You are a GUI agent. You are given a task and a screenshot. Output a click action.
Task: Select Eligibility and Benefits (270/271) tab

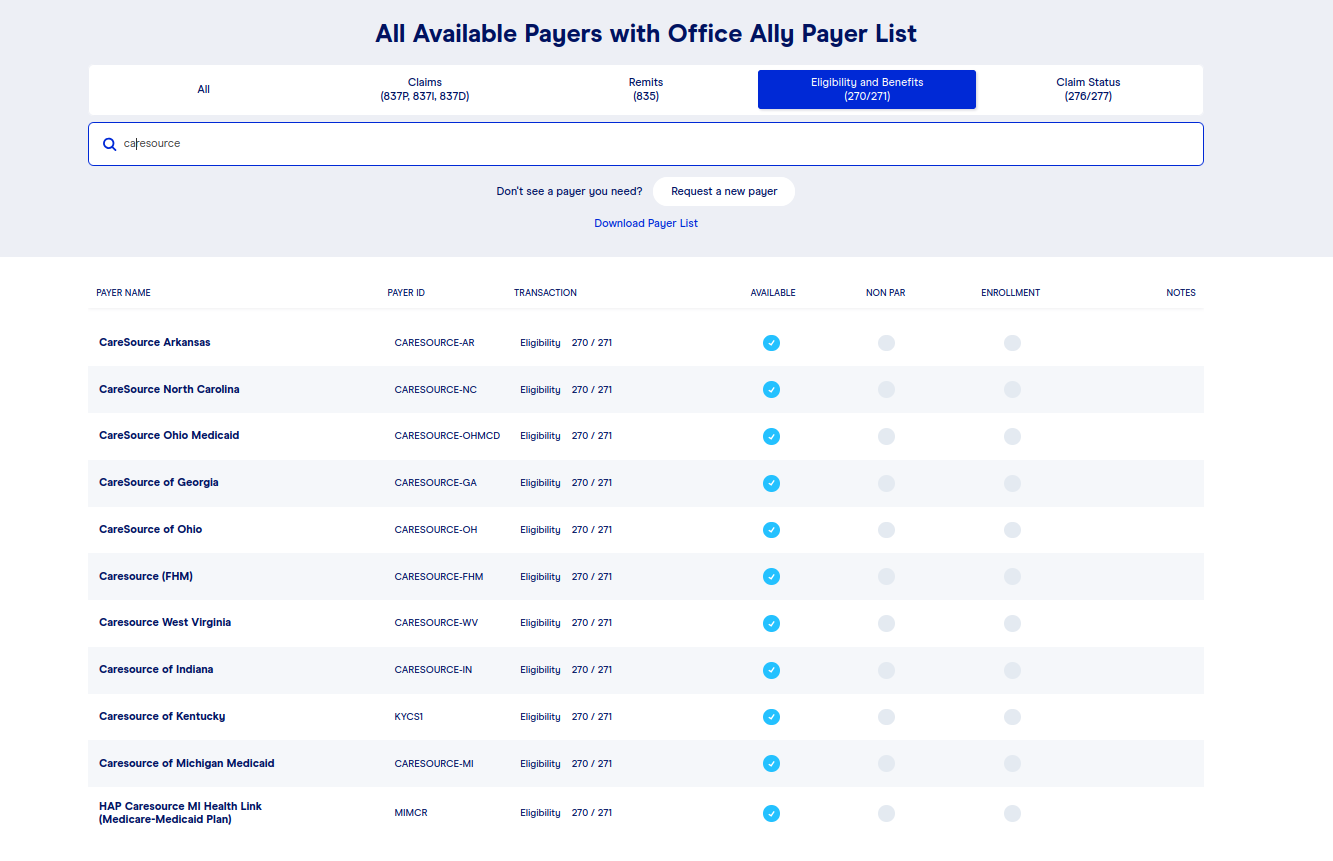click(x=867, y=90)
